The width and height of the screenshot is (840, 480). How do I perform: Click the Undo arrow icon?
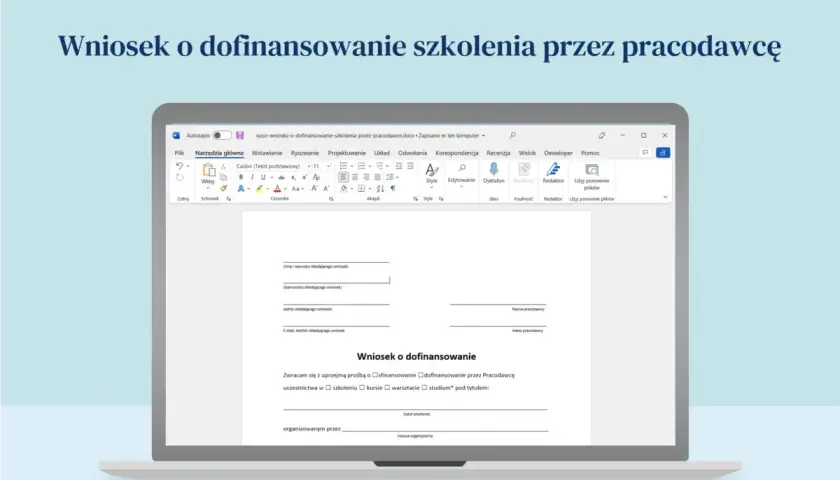(x=179, y=166)
